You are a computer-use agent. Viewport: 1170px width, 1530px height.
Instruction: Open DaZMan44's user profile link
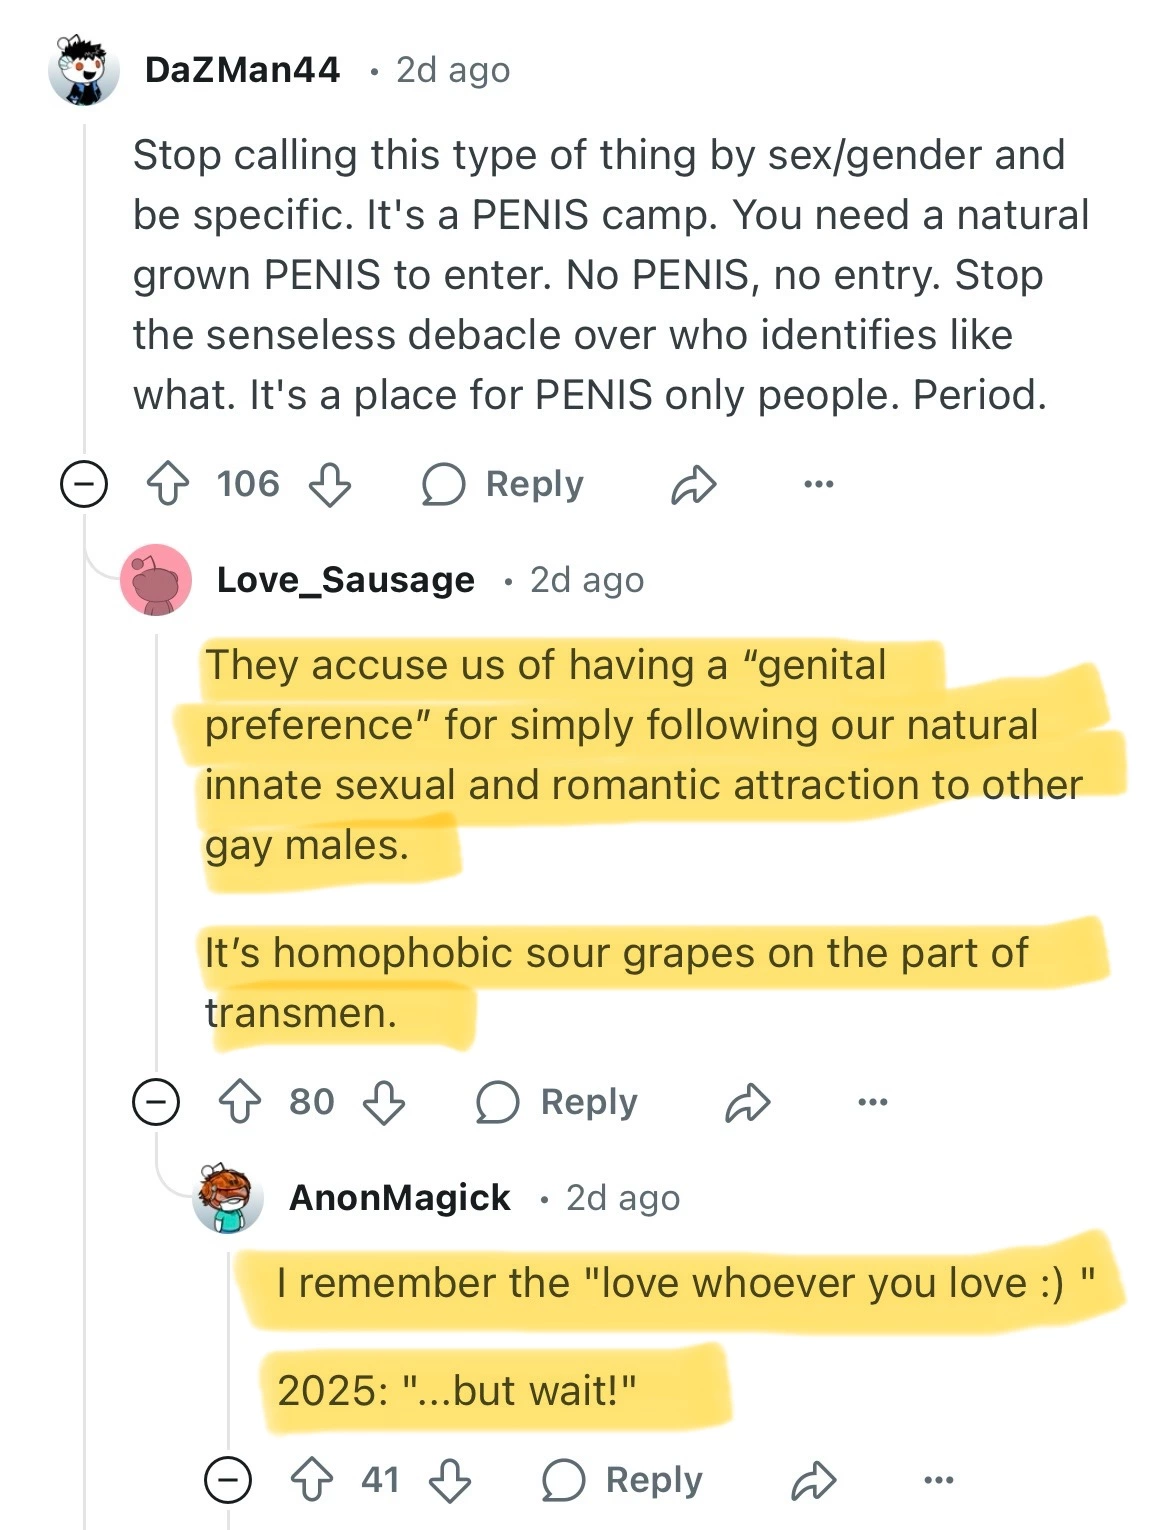[x=242, y=70]
